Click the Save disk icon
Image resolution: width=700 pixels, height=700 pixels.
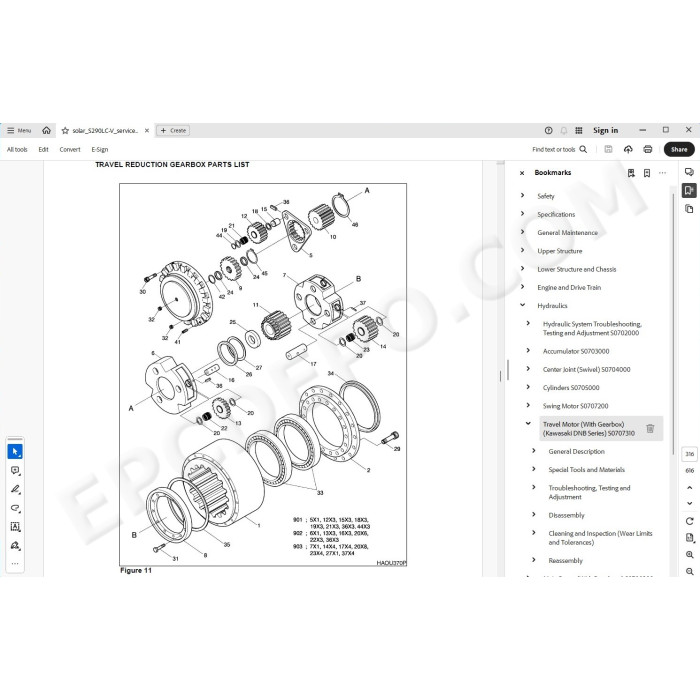[x=608, y=149]
